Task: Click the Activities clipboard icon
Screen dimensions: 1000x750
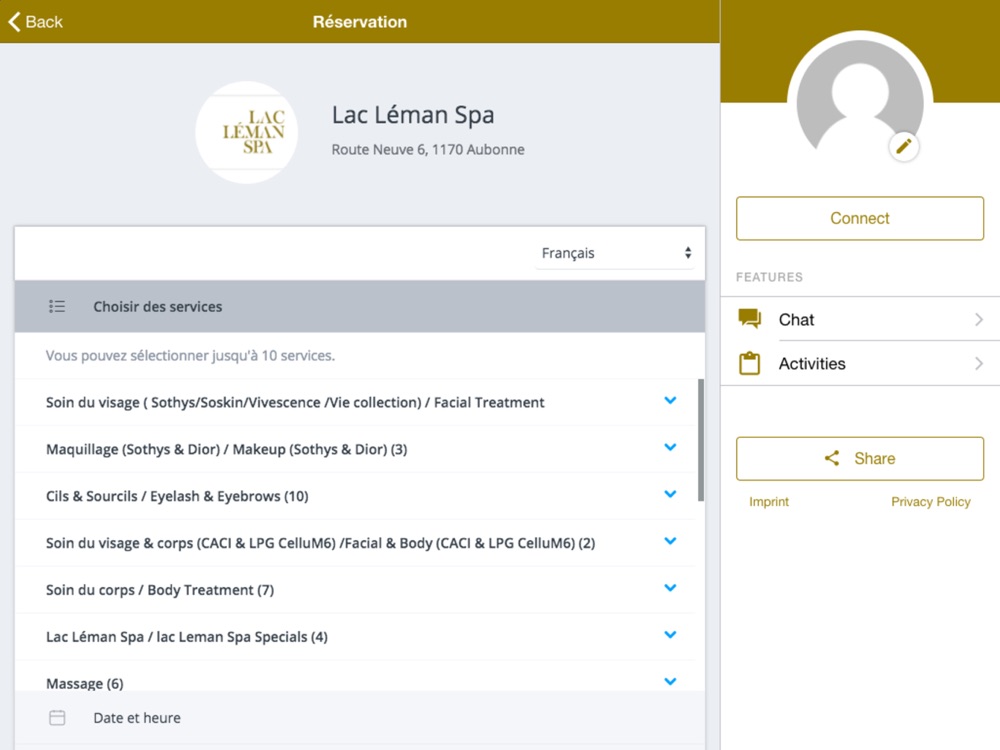Action: coord(749,364)
